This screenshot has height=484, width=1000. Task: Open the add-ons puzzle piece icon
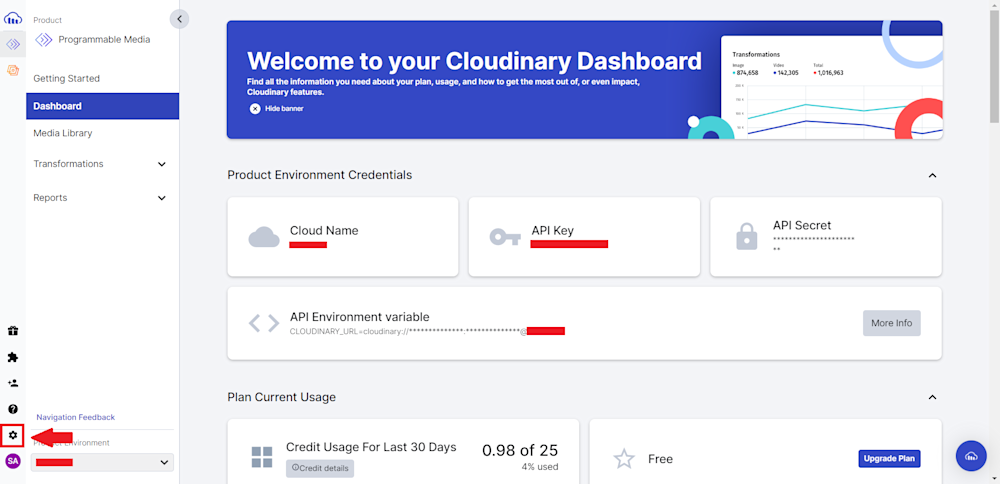[13, 357]
